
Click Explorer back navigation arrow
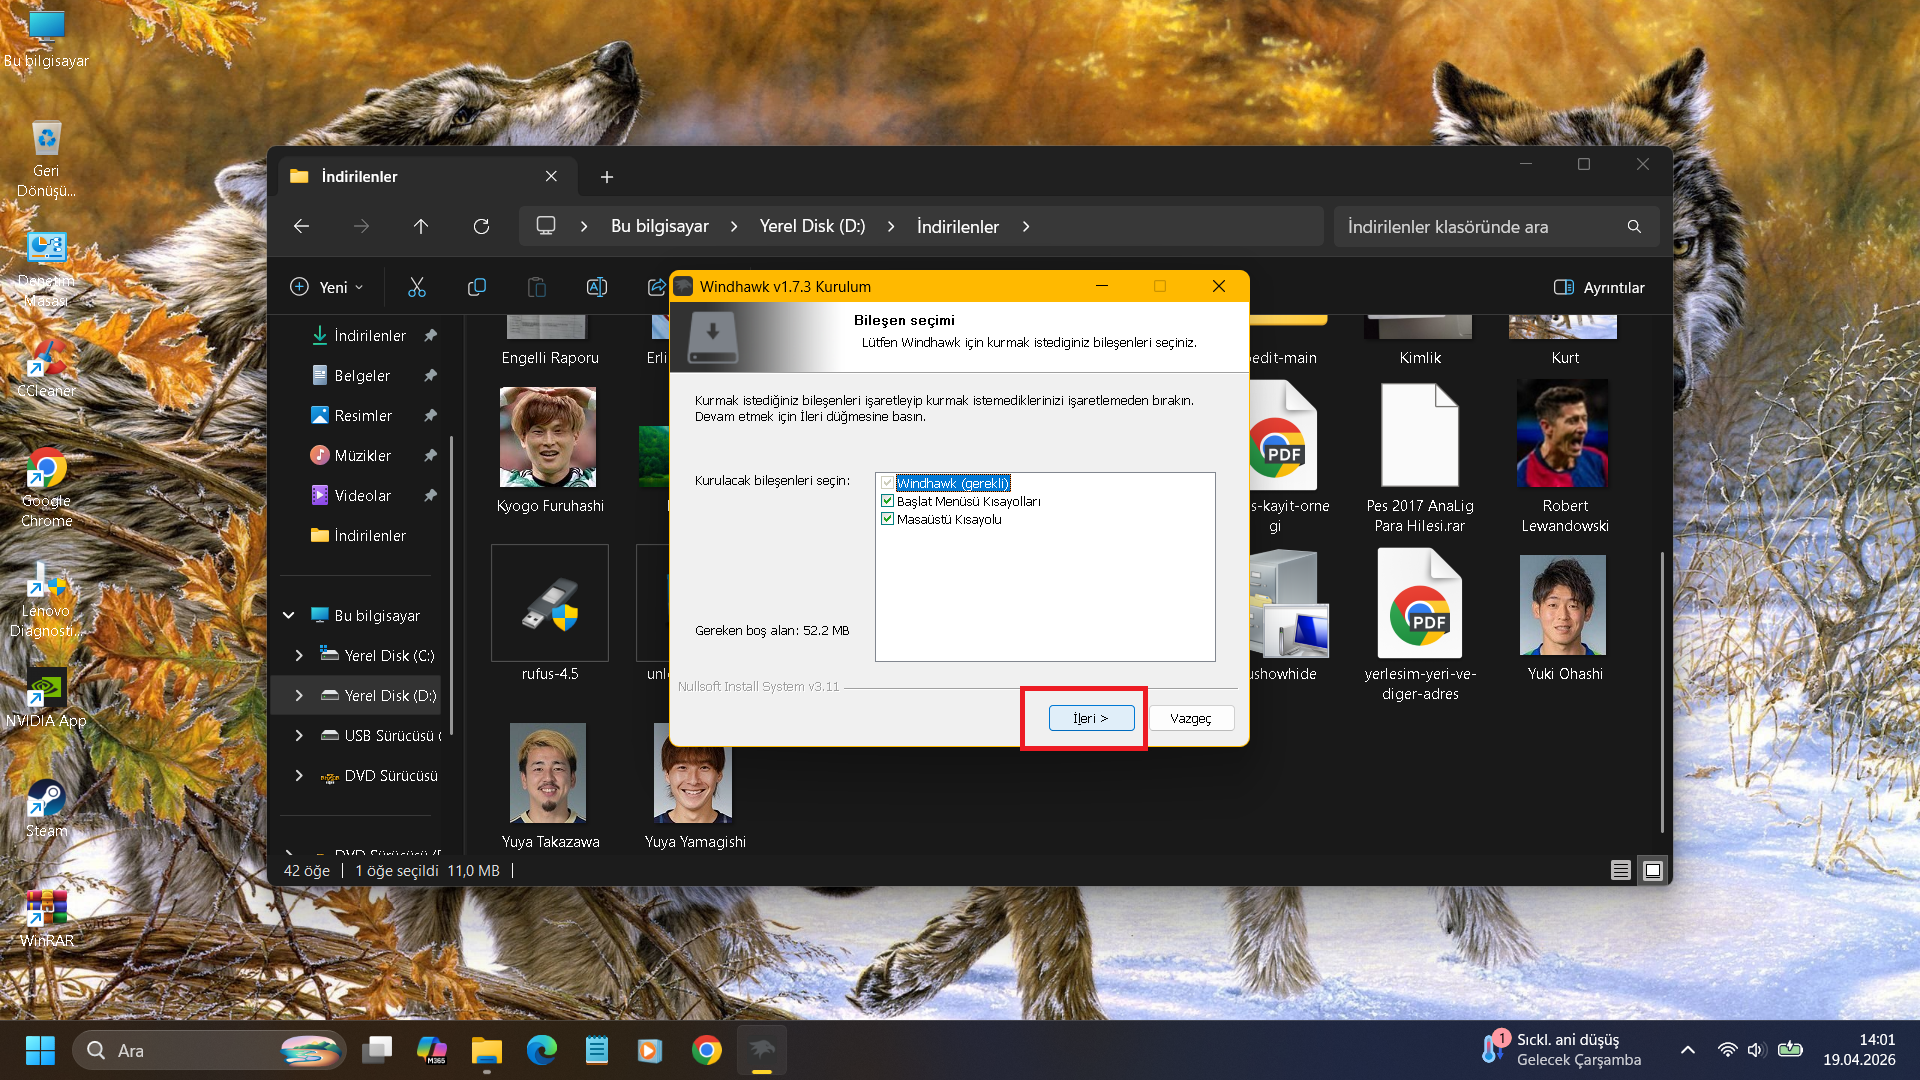point(301,226)
